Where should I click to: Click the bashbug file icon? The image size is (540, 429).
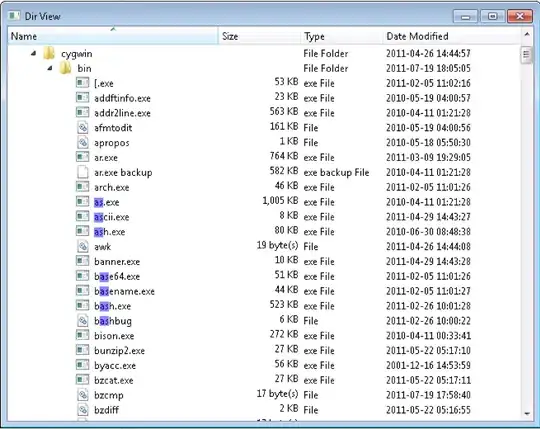pyautogui.click(x=83, y=321)
